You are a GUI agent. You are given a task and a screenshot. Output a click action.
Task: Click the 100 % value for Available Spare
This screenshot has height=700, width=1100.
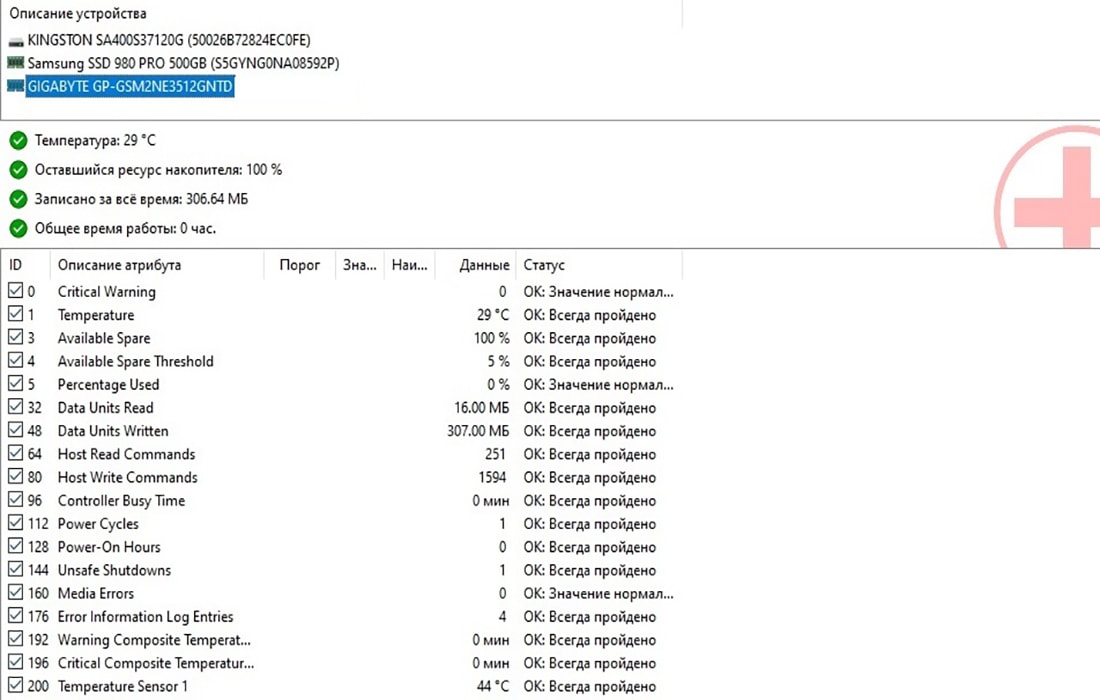click(491, 338)
